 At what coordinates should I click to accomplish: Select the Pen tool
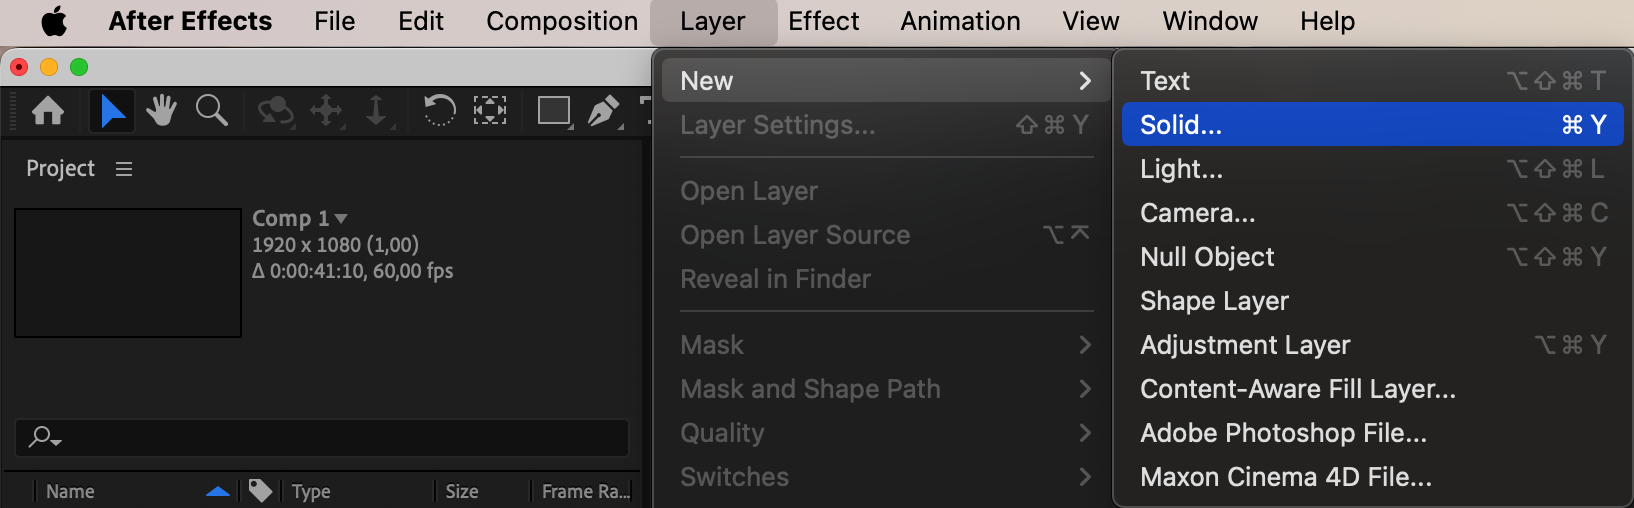coord(603,110)
